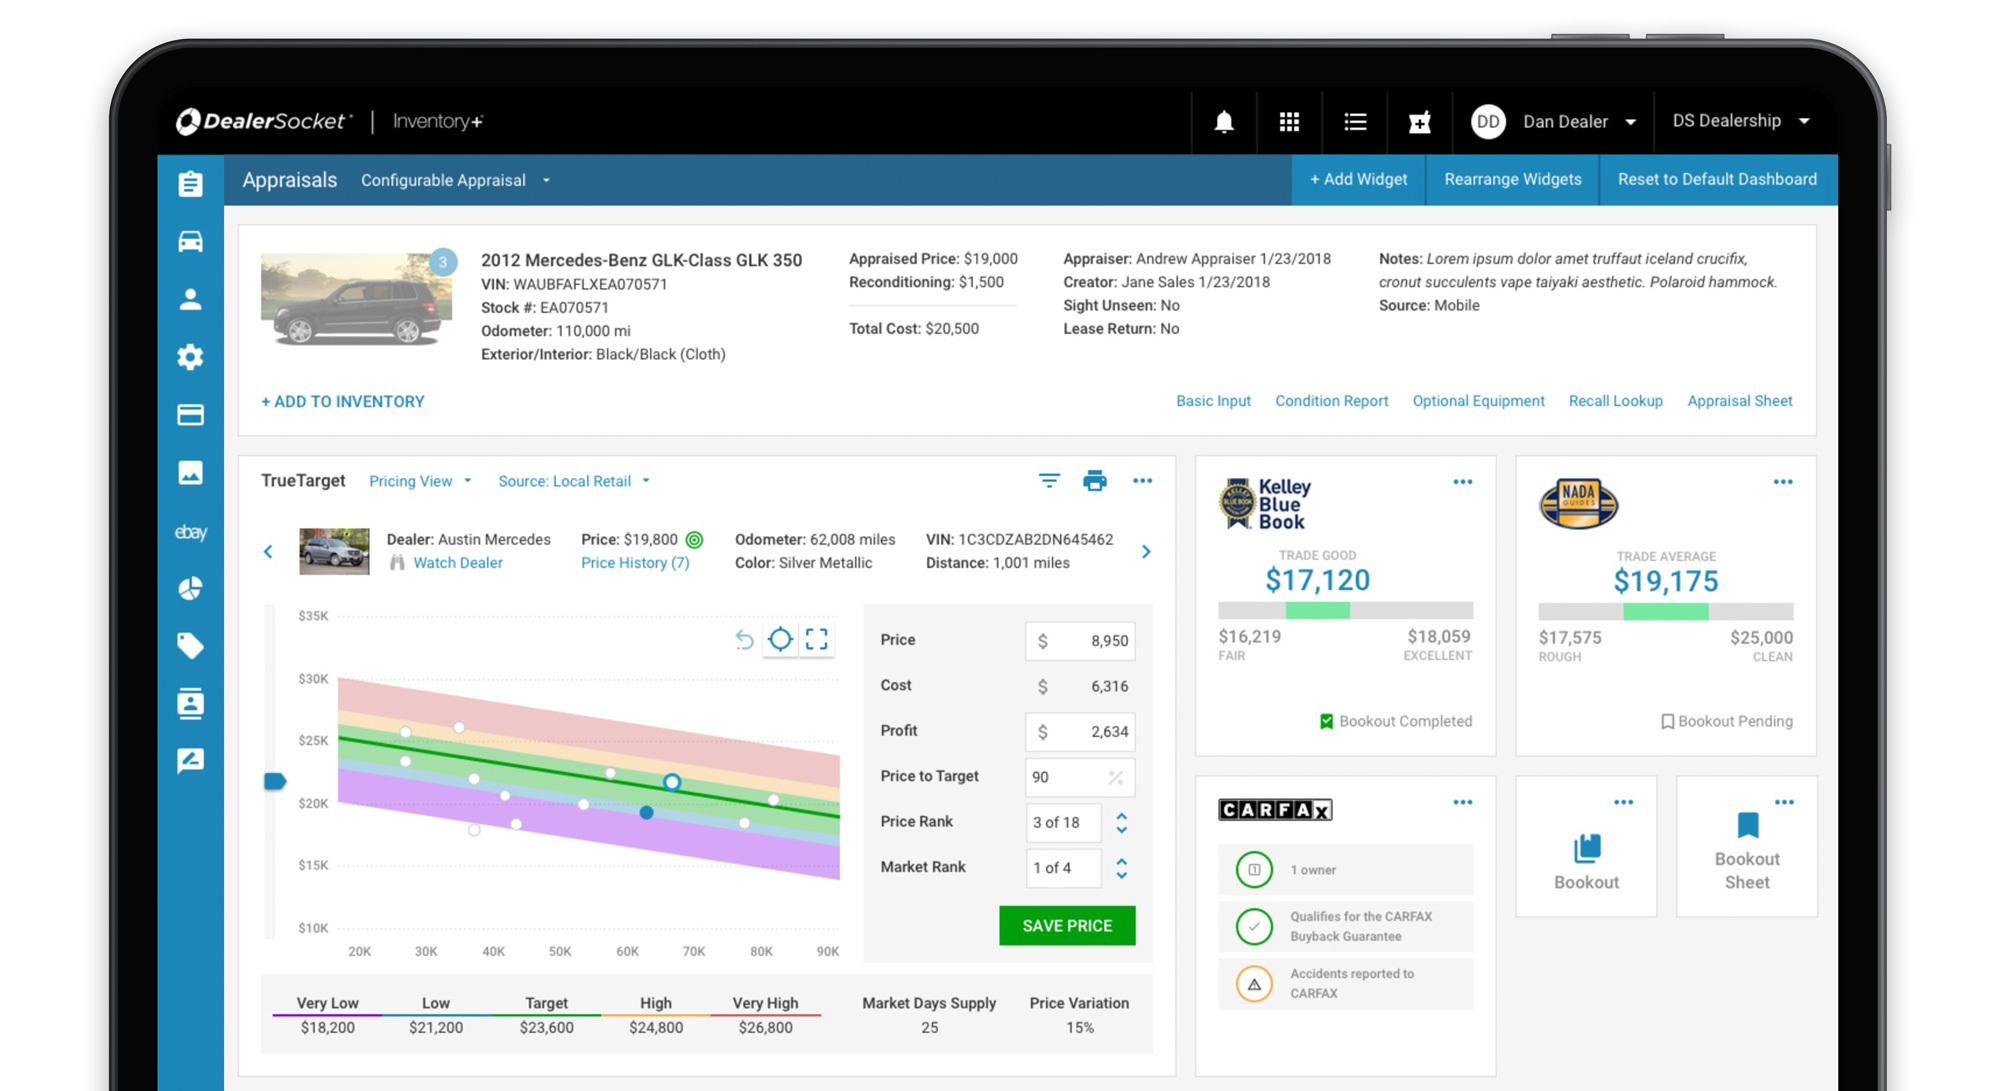This screenshot has height=1091, width=2000.
Task: Expand the Pricing View dropdown
Action: (x=420, y=481)
